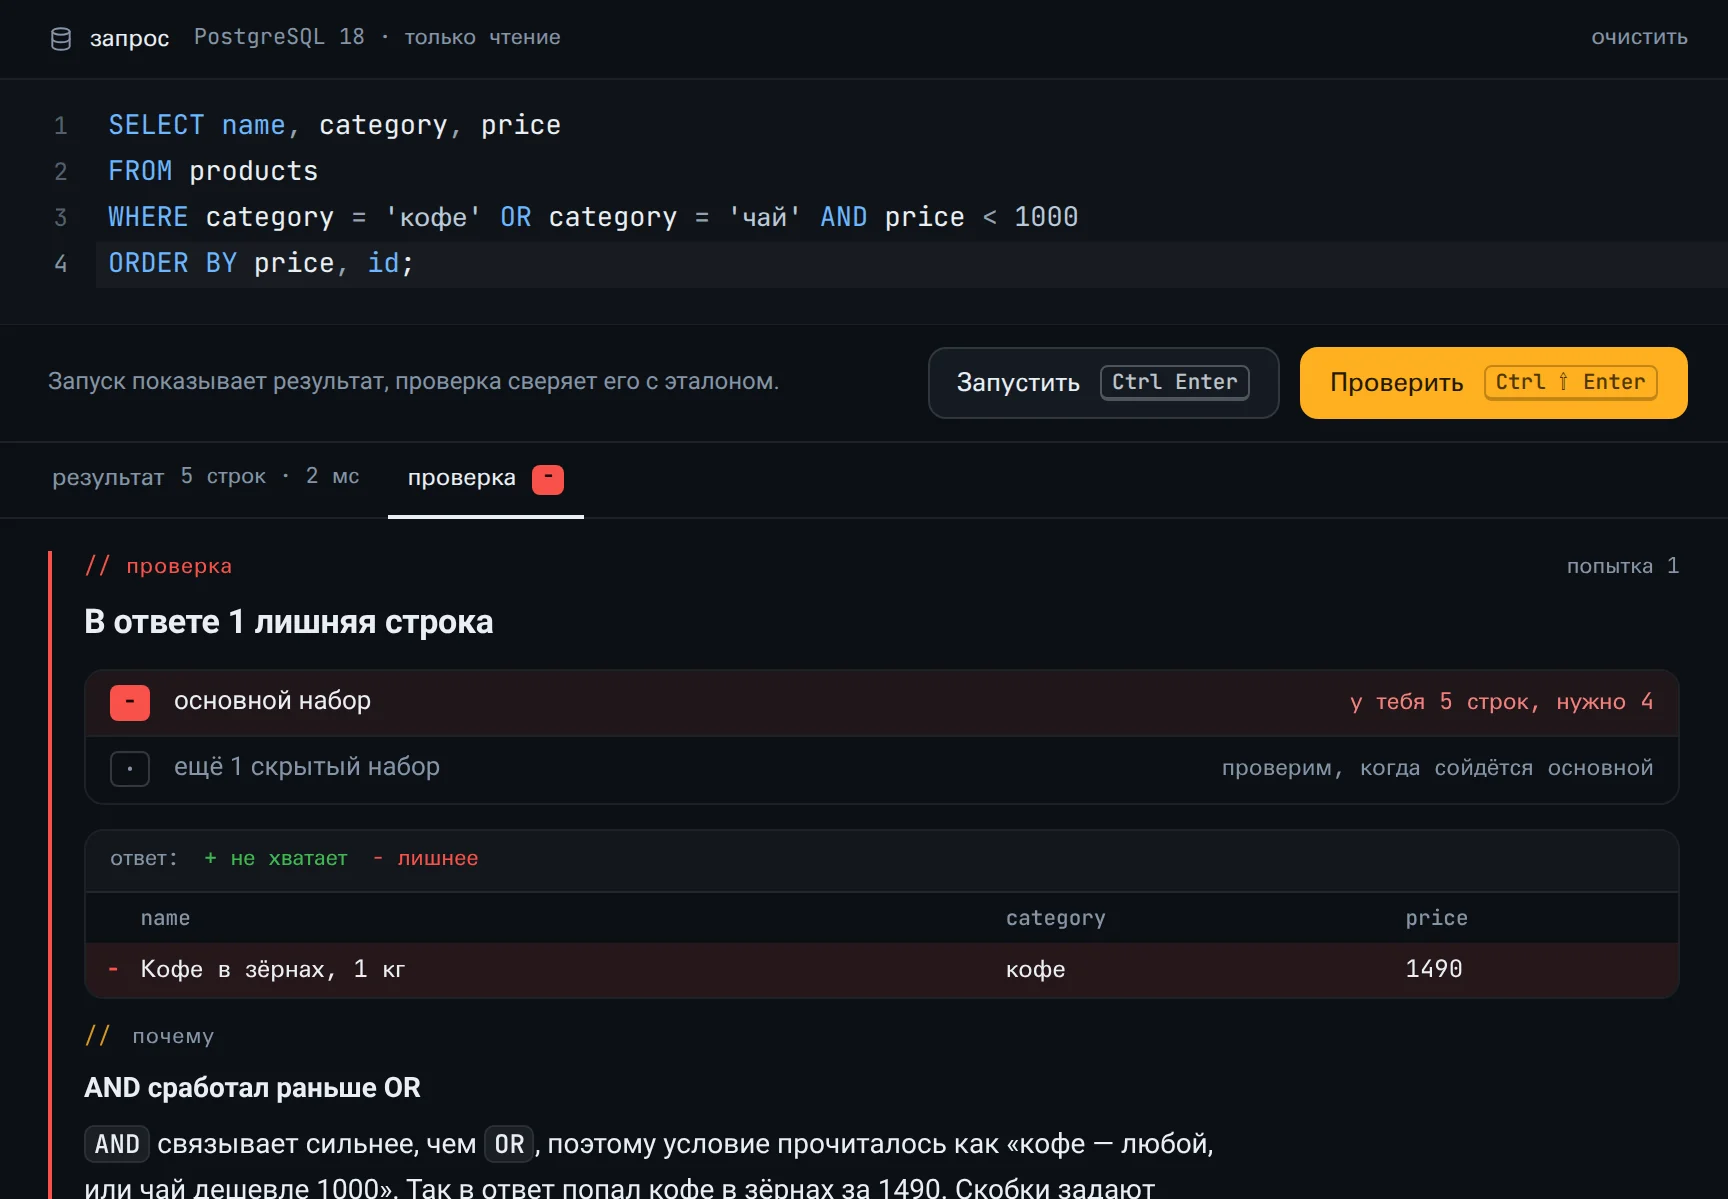Click the «// проверка» section label

click(x=158, y=566)
